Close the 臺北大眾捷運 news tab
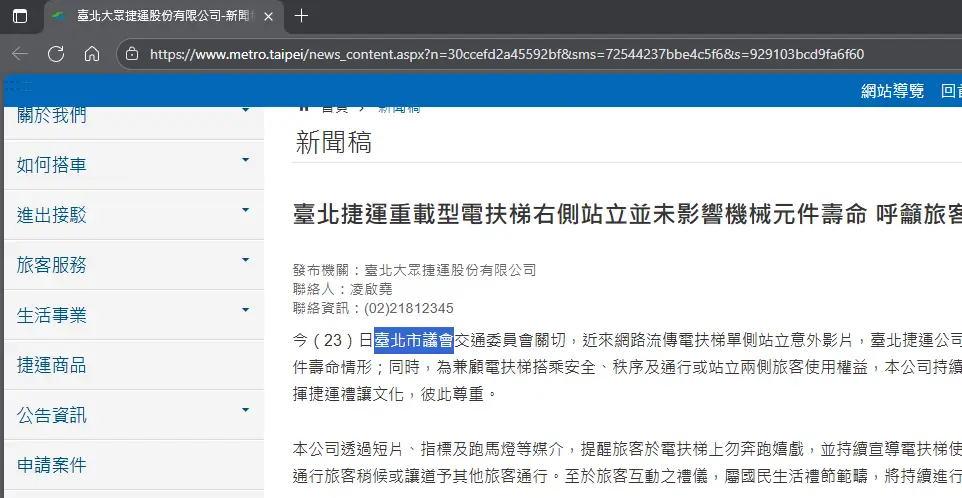The height and width of the screenshot is (498, 962). (268, 17)
